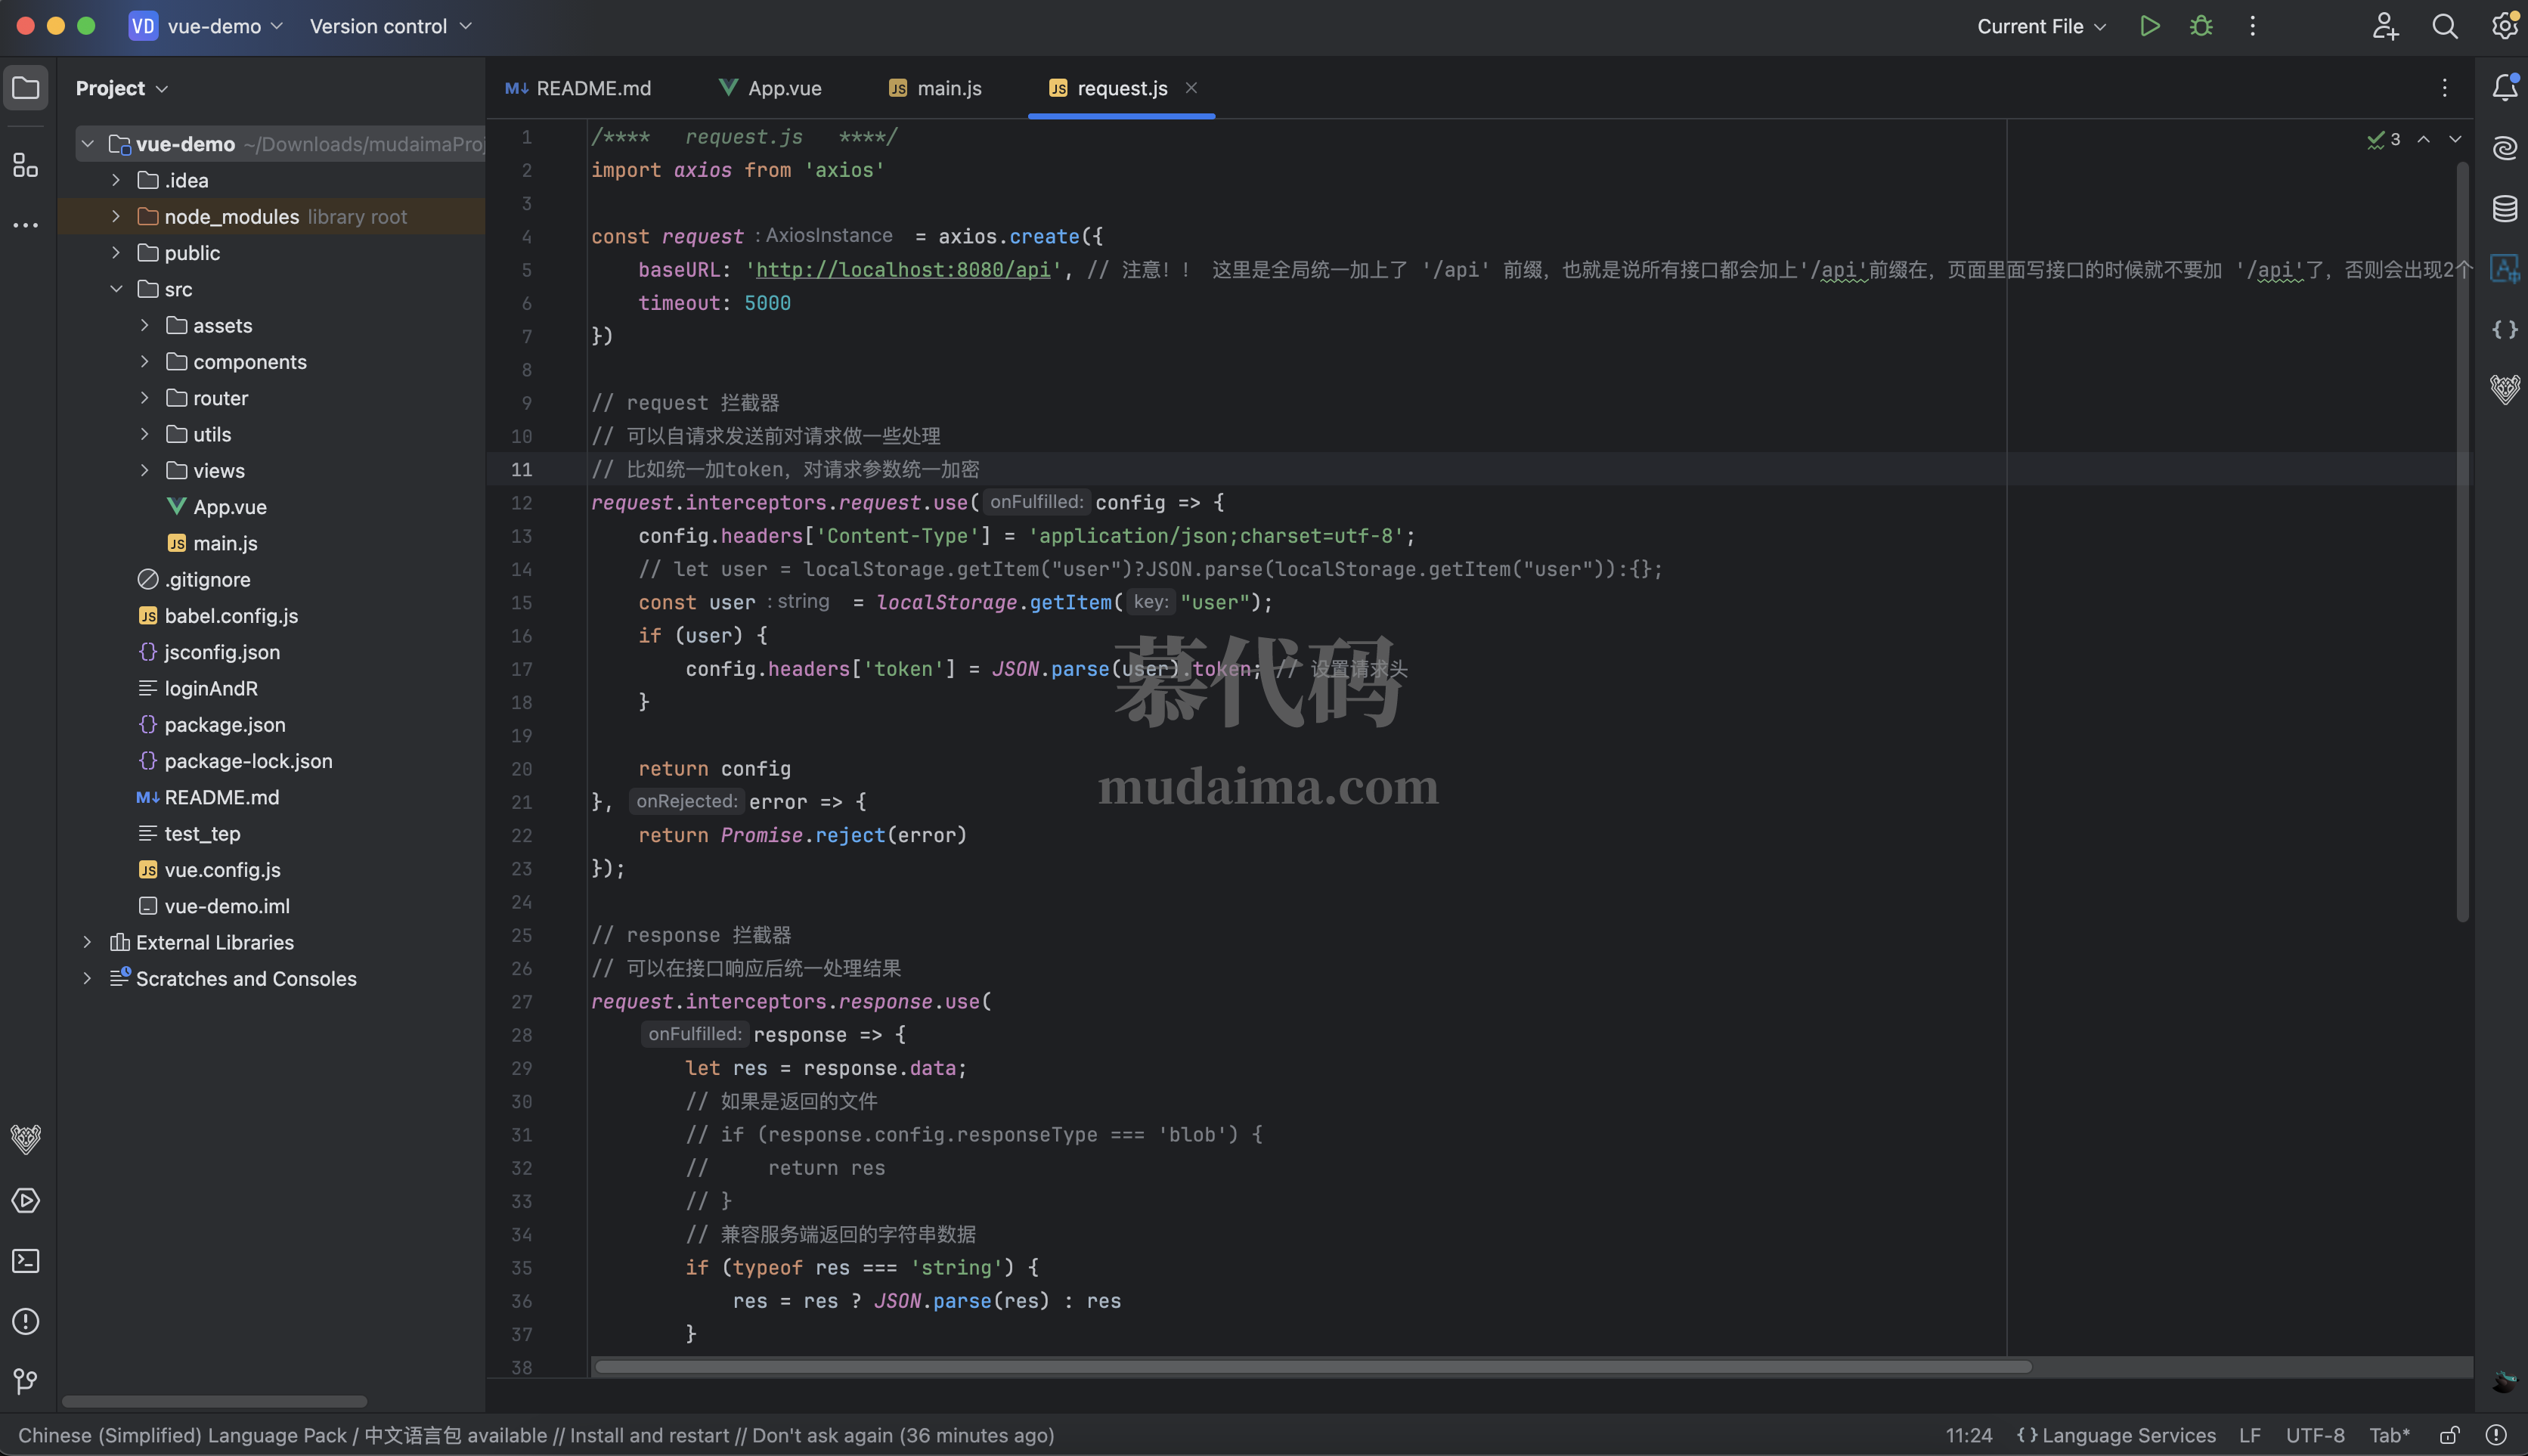Viewport: 2528px width, 1456px height.
Task: Run the current file with the play button
Action: (x=2150, y=26)
